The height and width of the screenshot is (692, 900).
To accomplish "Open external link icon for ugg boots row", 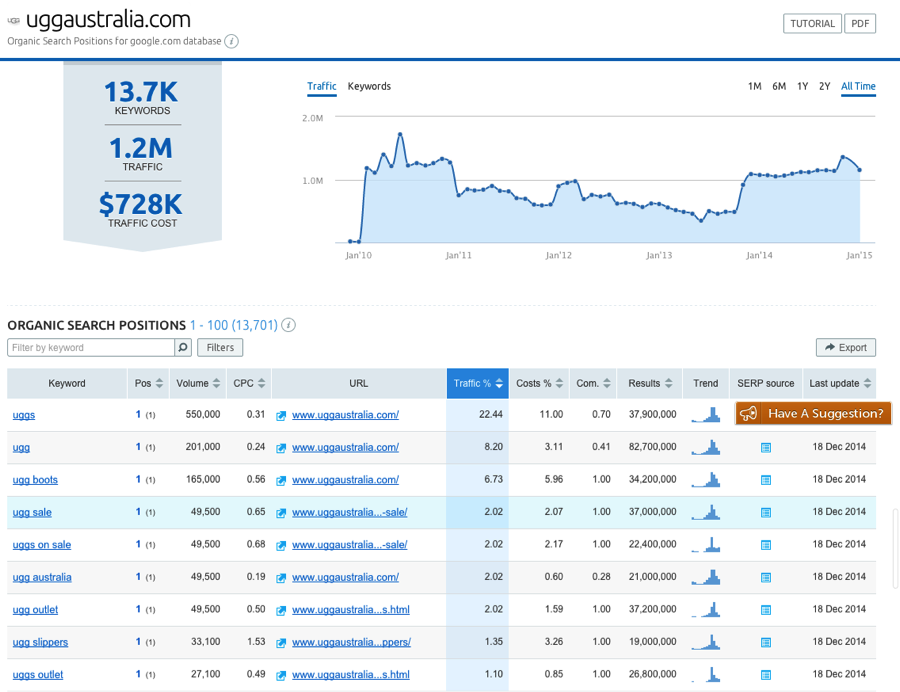I will pyautogui.click(x=281, y=480).
